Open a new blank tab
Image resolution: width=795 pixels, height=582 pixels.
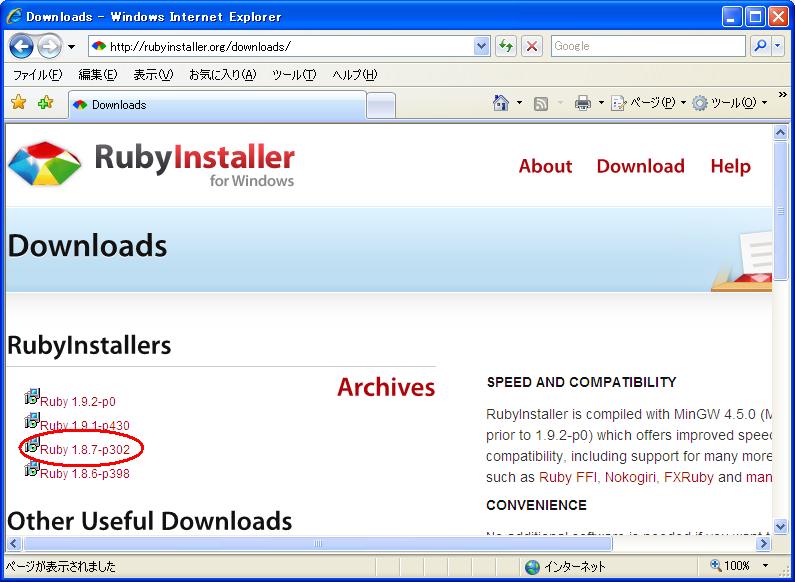coord(380,106)
